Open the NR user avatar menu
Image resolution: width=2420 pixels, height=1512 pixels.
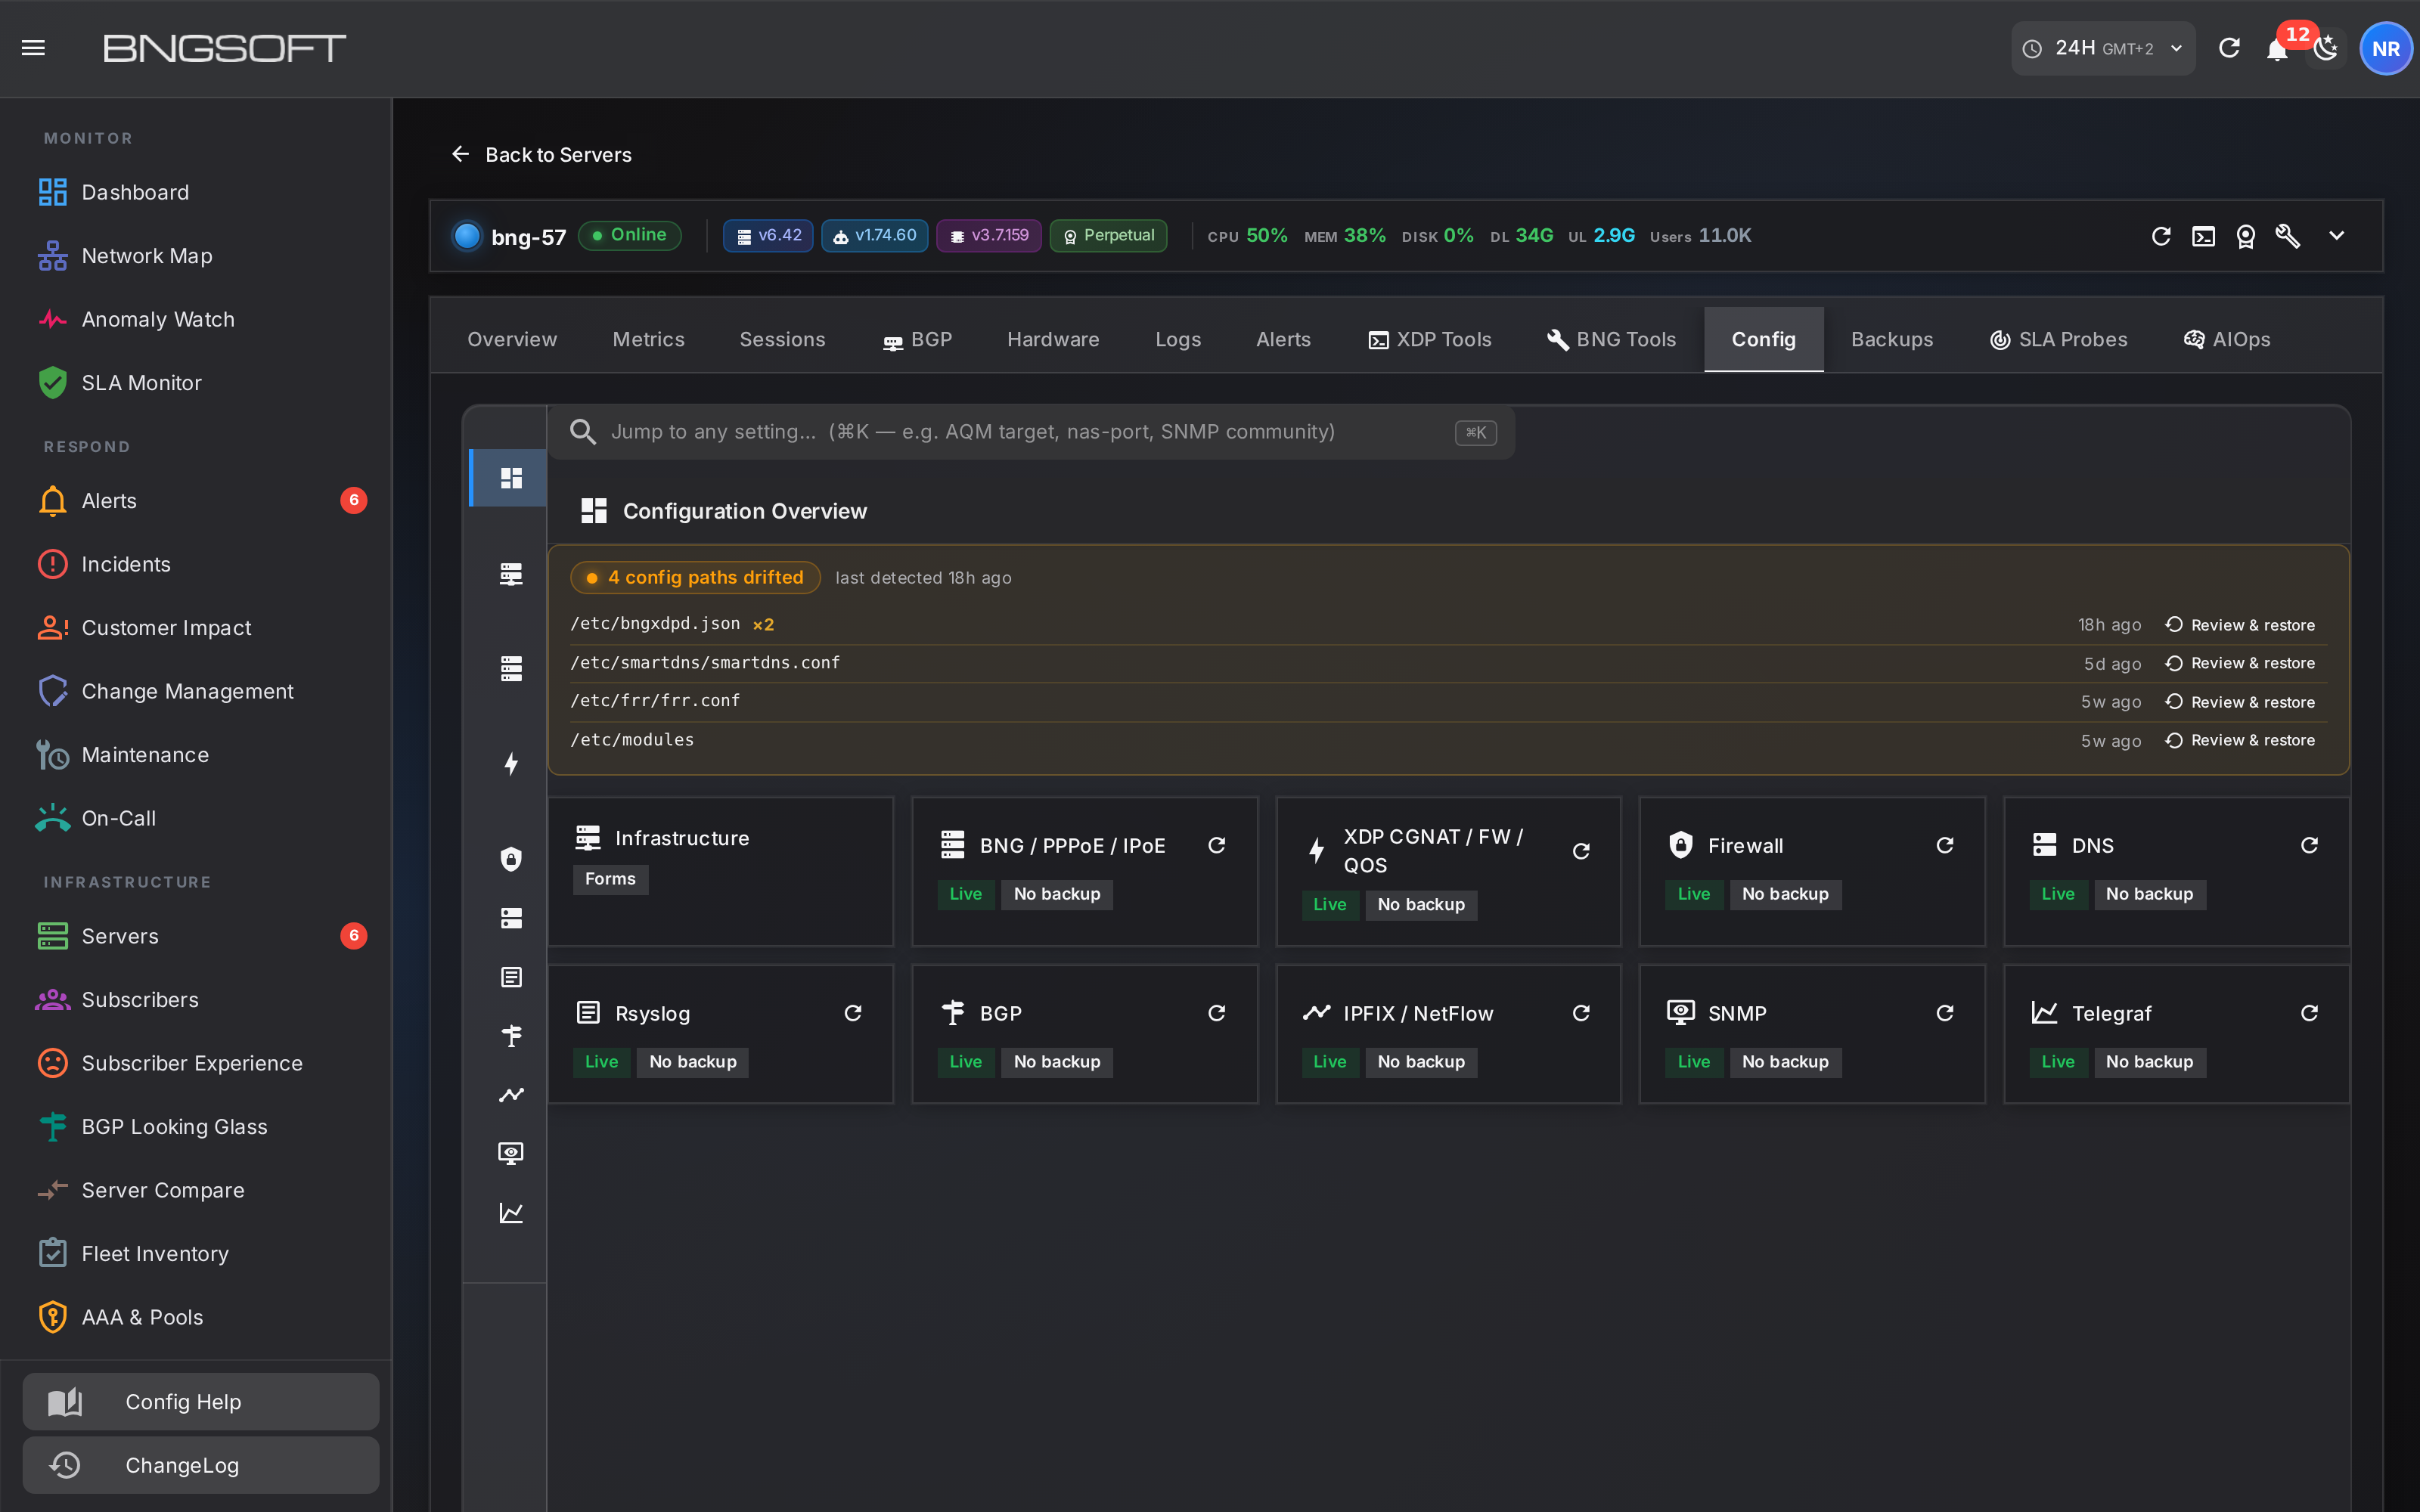pyautogui.click(x=2386, y=48)
